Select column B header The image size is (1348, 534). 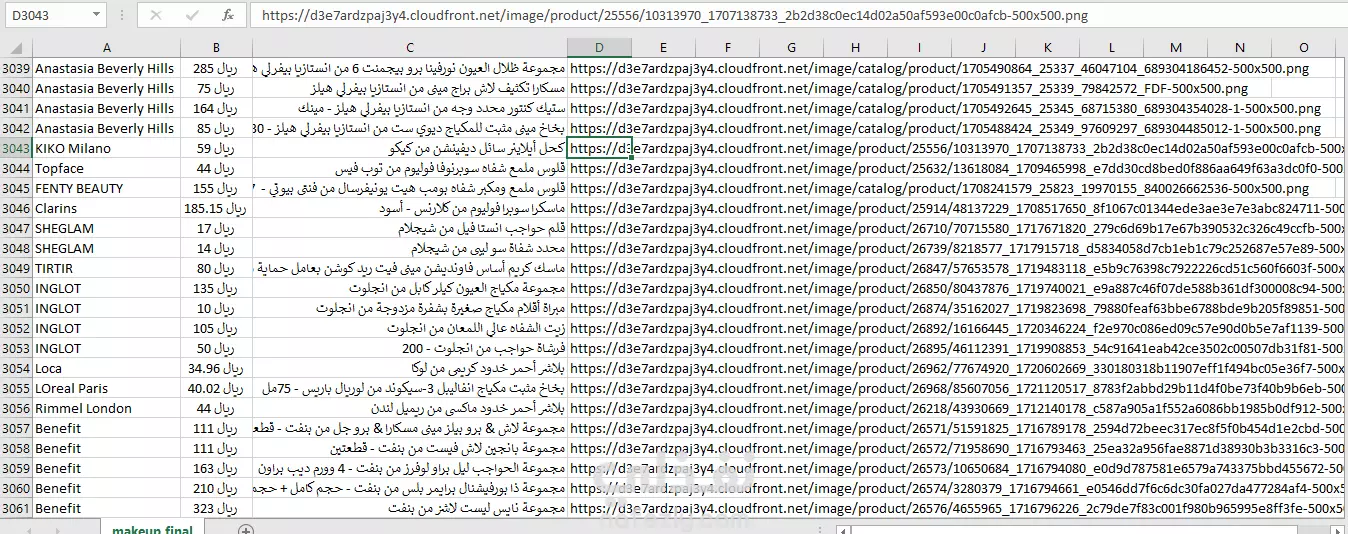click(216, 48)
